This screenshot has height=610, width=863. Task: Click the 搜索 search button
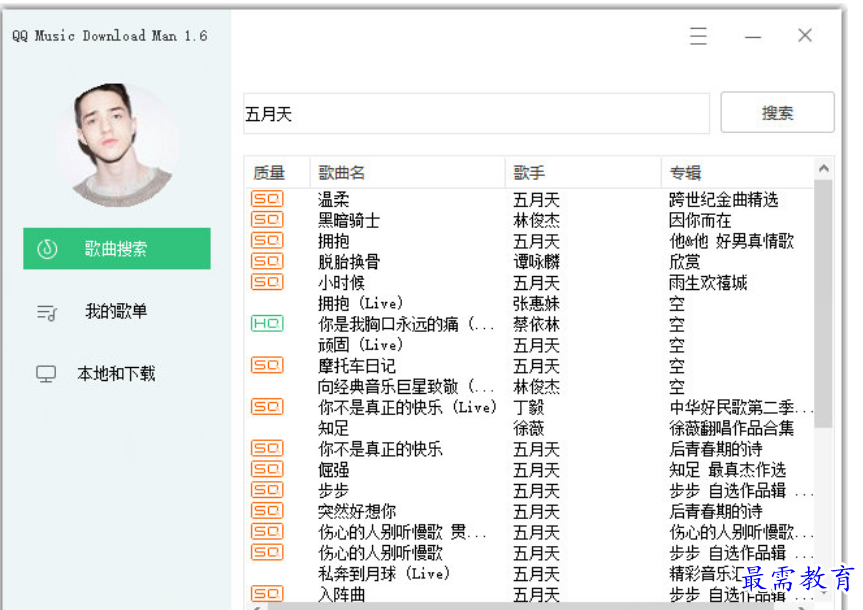(777, 113)
